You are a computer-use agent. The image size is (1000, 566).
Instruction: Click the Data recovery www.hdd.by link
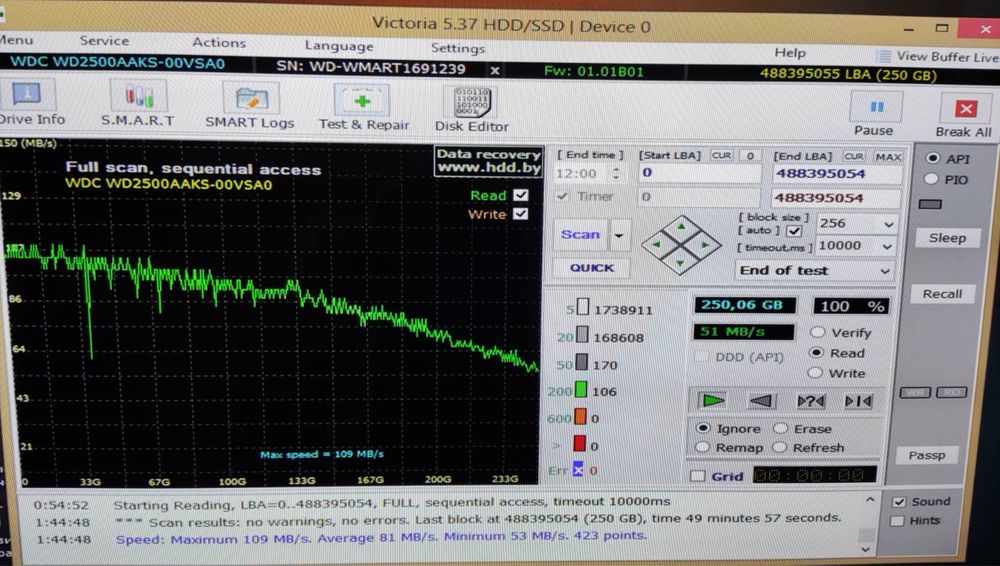tap(489, 161)
